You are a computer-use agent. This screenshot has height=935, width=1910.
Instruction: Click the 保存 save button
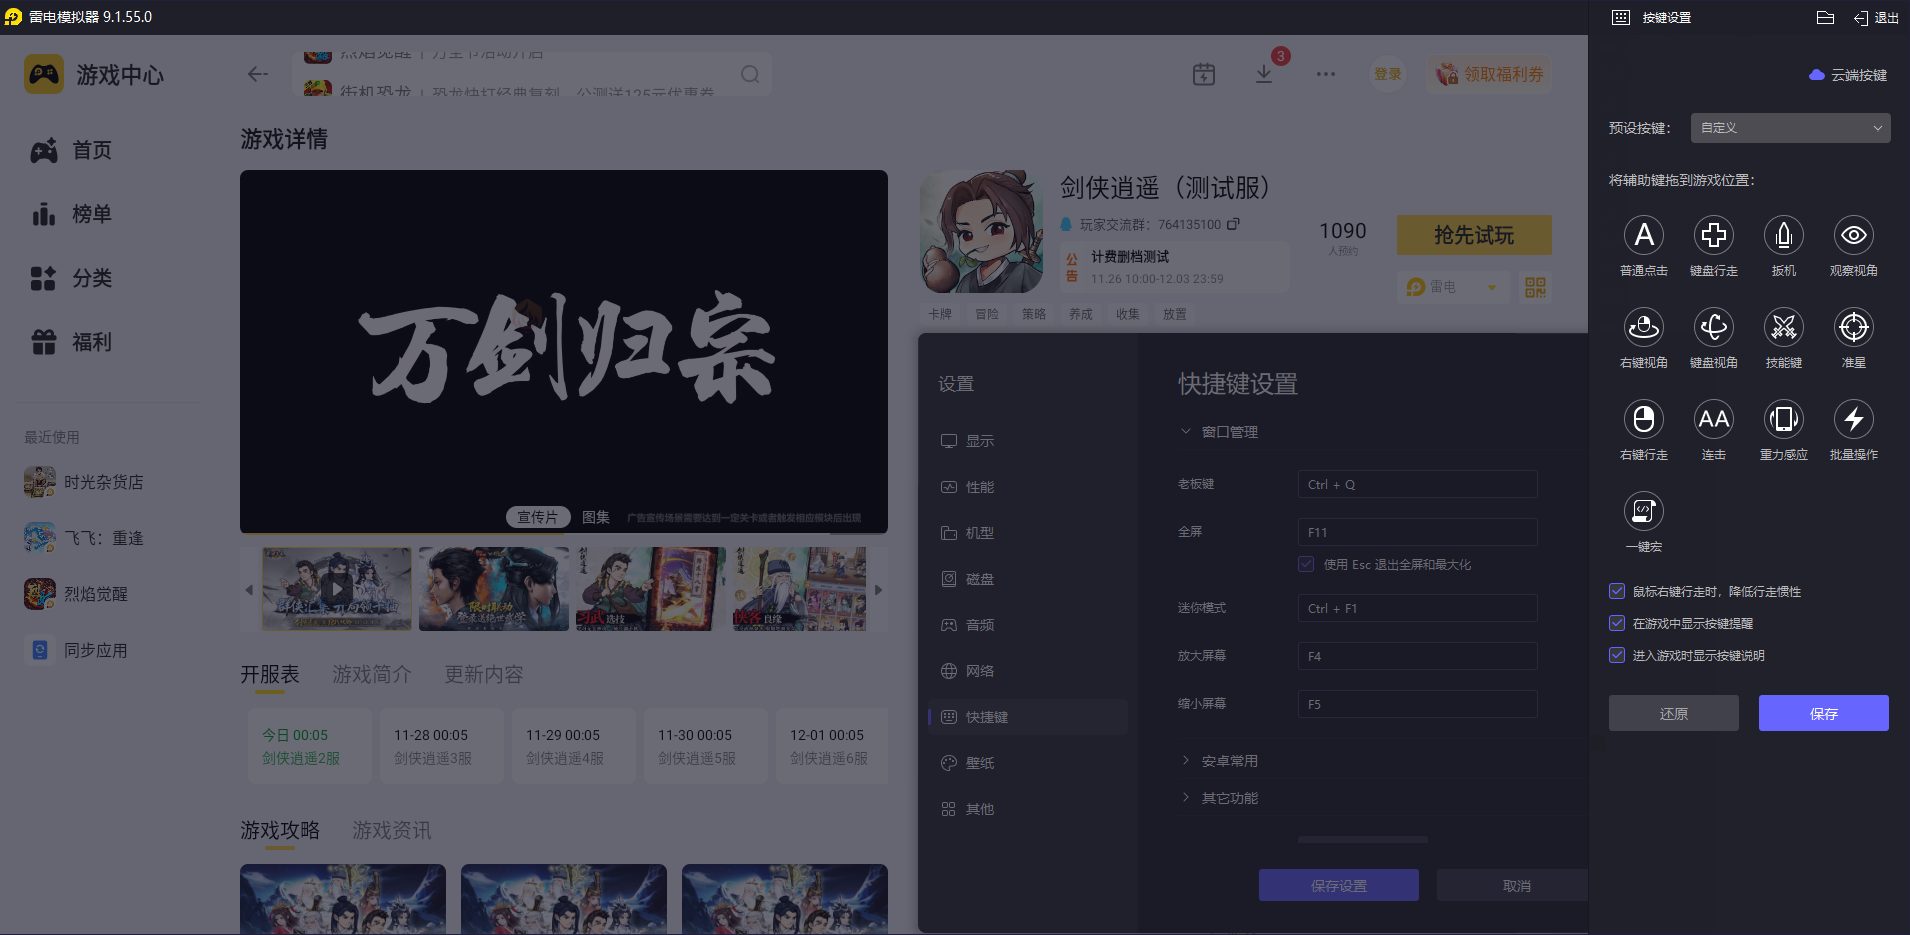coord(1822,713)
